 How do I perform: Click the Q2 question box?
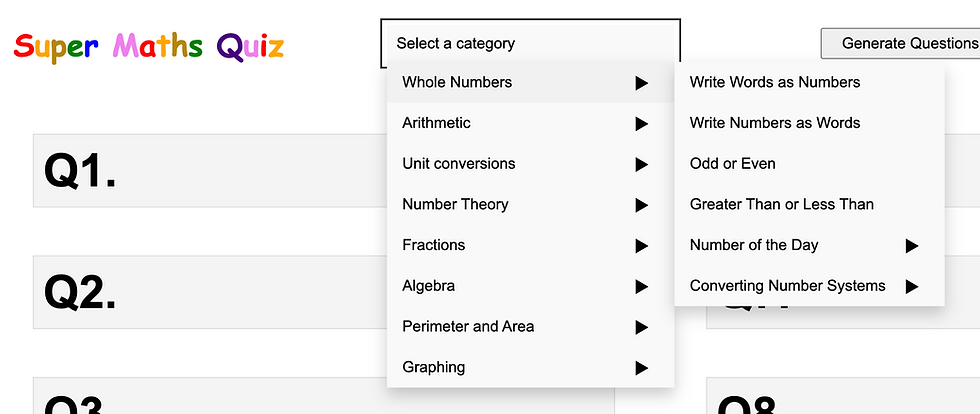coord(200,292)
